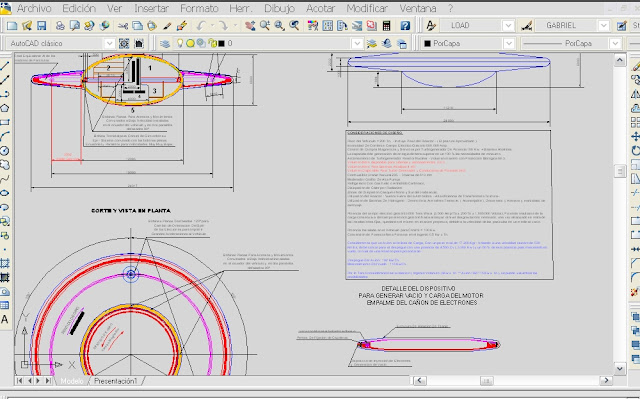Expand the PorCapa color dropdown
Viewport: 640px width, 399px height.
tap(509, 43)
